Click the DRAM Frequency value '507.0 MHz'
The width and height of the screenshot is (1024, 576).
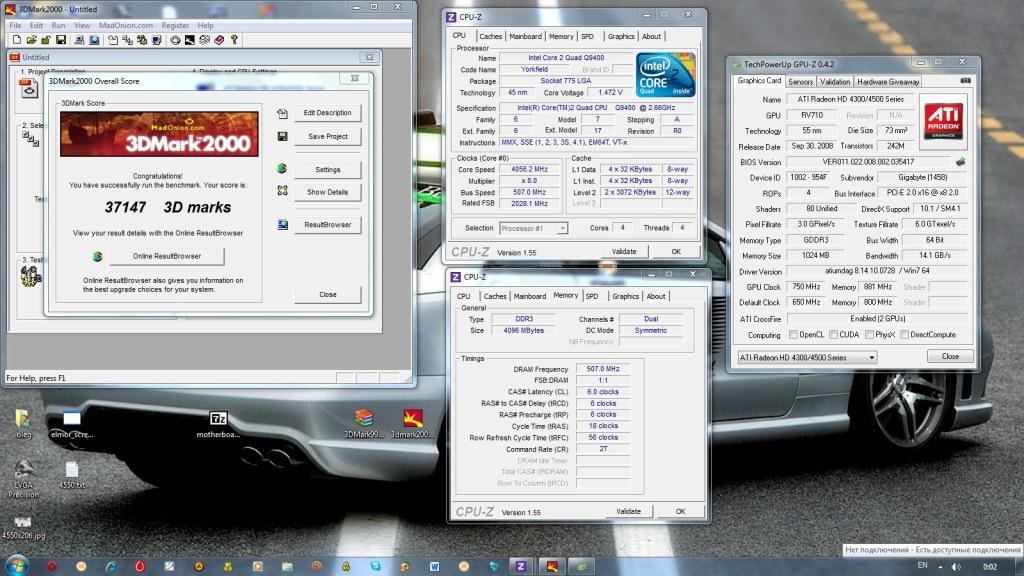point(603,369)
